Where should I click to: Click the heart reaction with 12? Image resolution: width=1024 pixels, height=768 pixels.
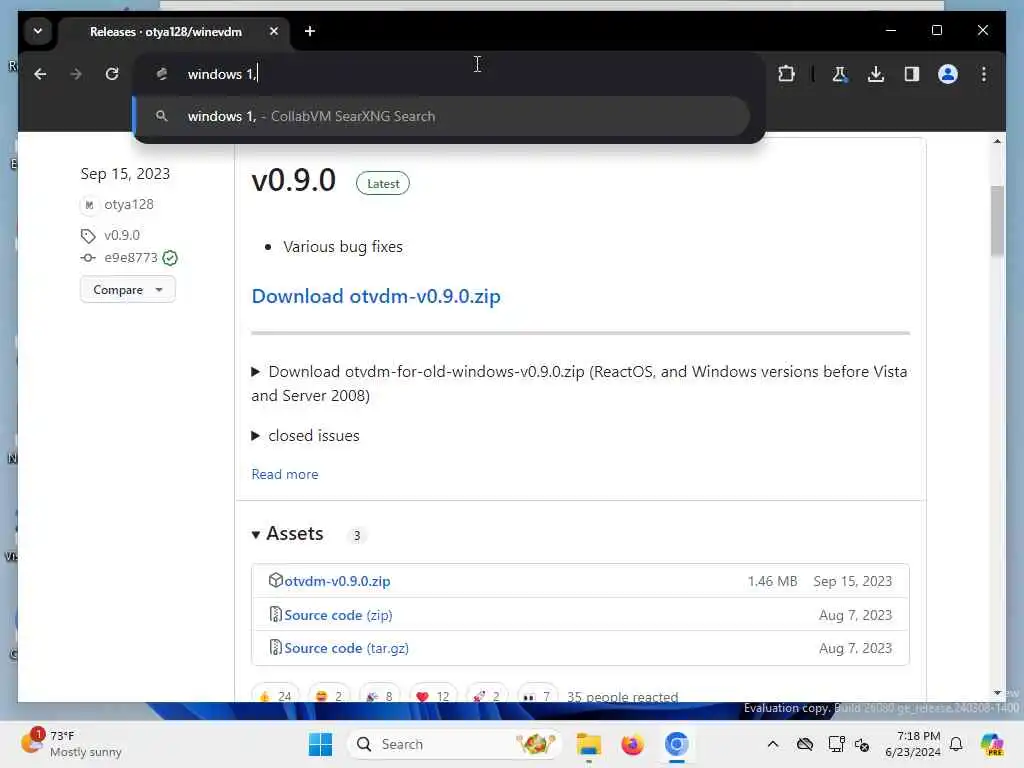click(x=432, y=696)
